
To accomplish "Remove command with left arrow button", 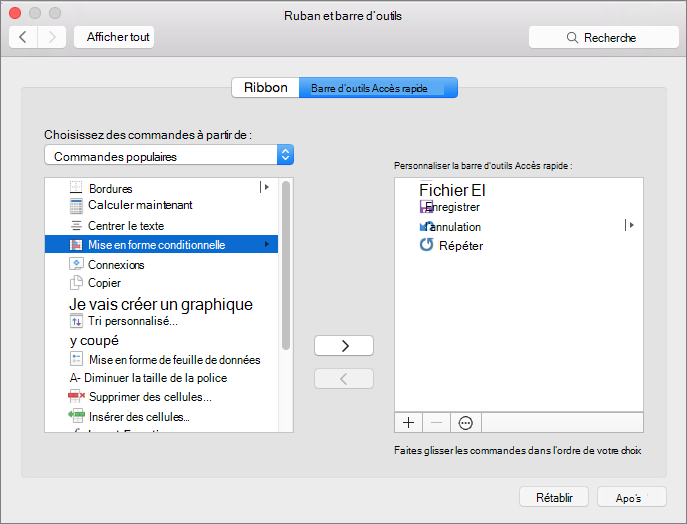I will pyautogui.click(x=344, y=379).
